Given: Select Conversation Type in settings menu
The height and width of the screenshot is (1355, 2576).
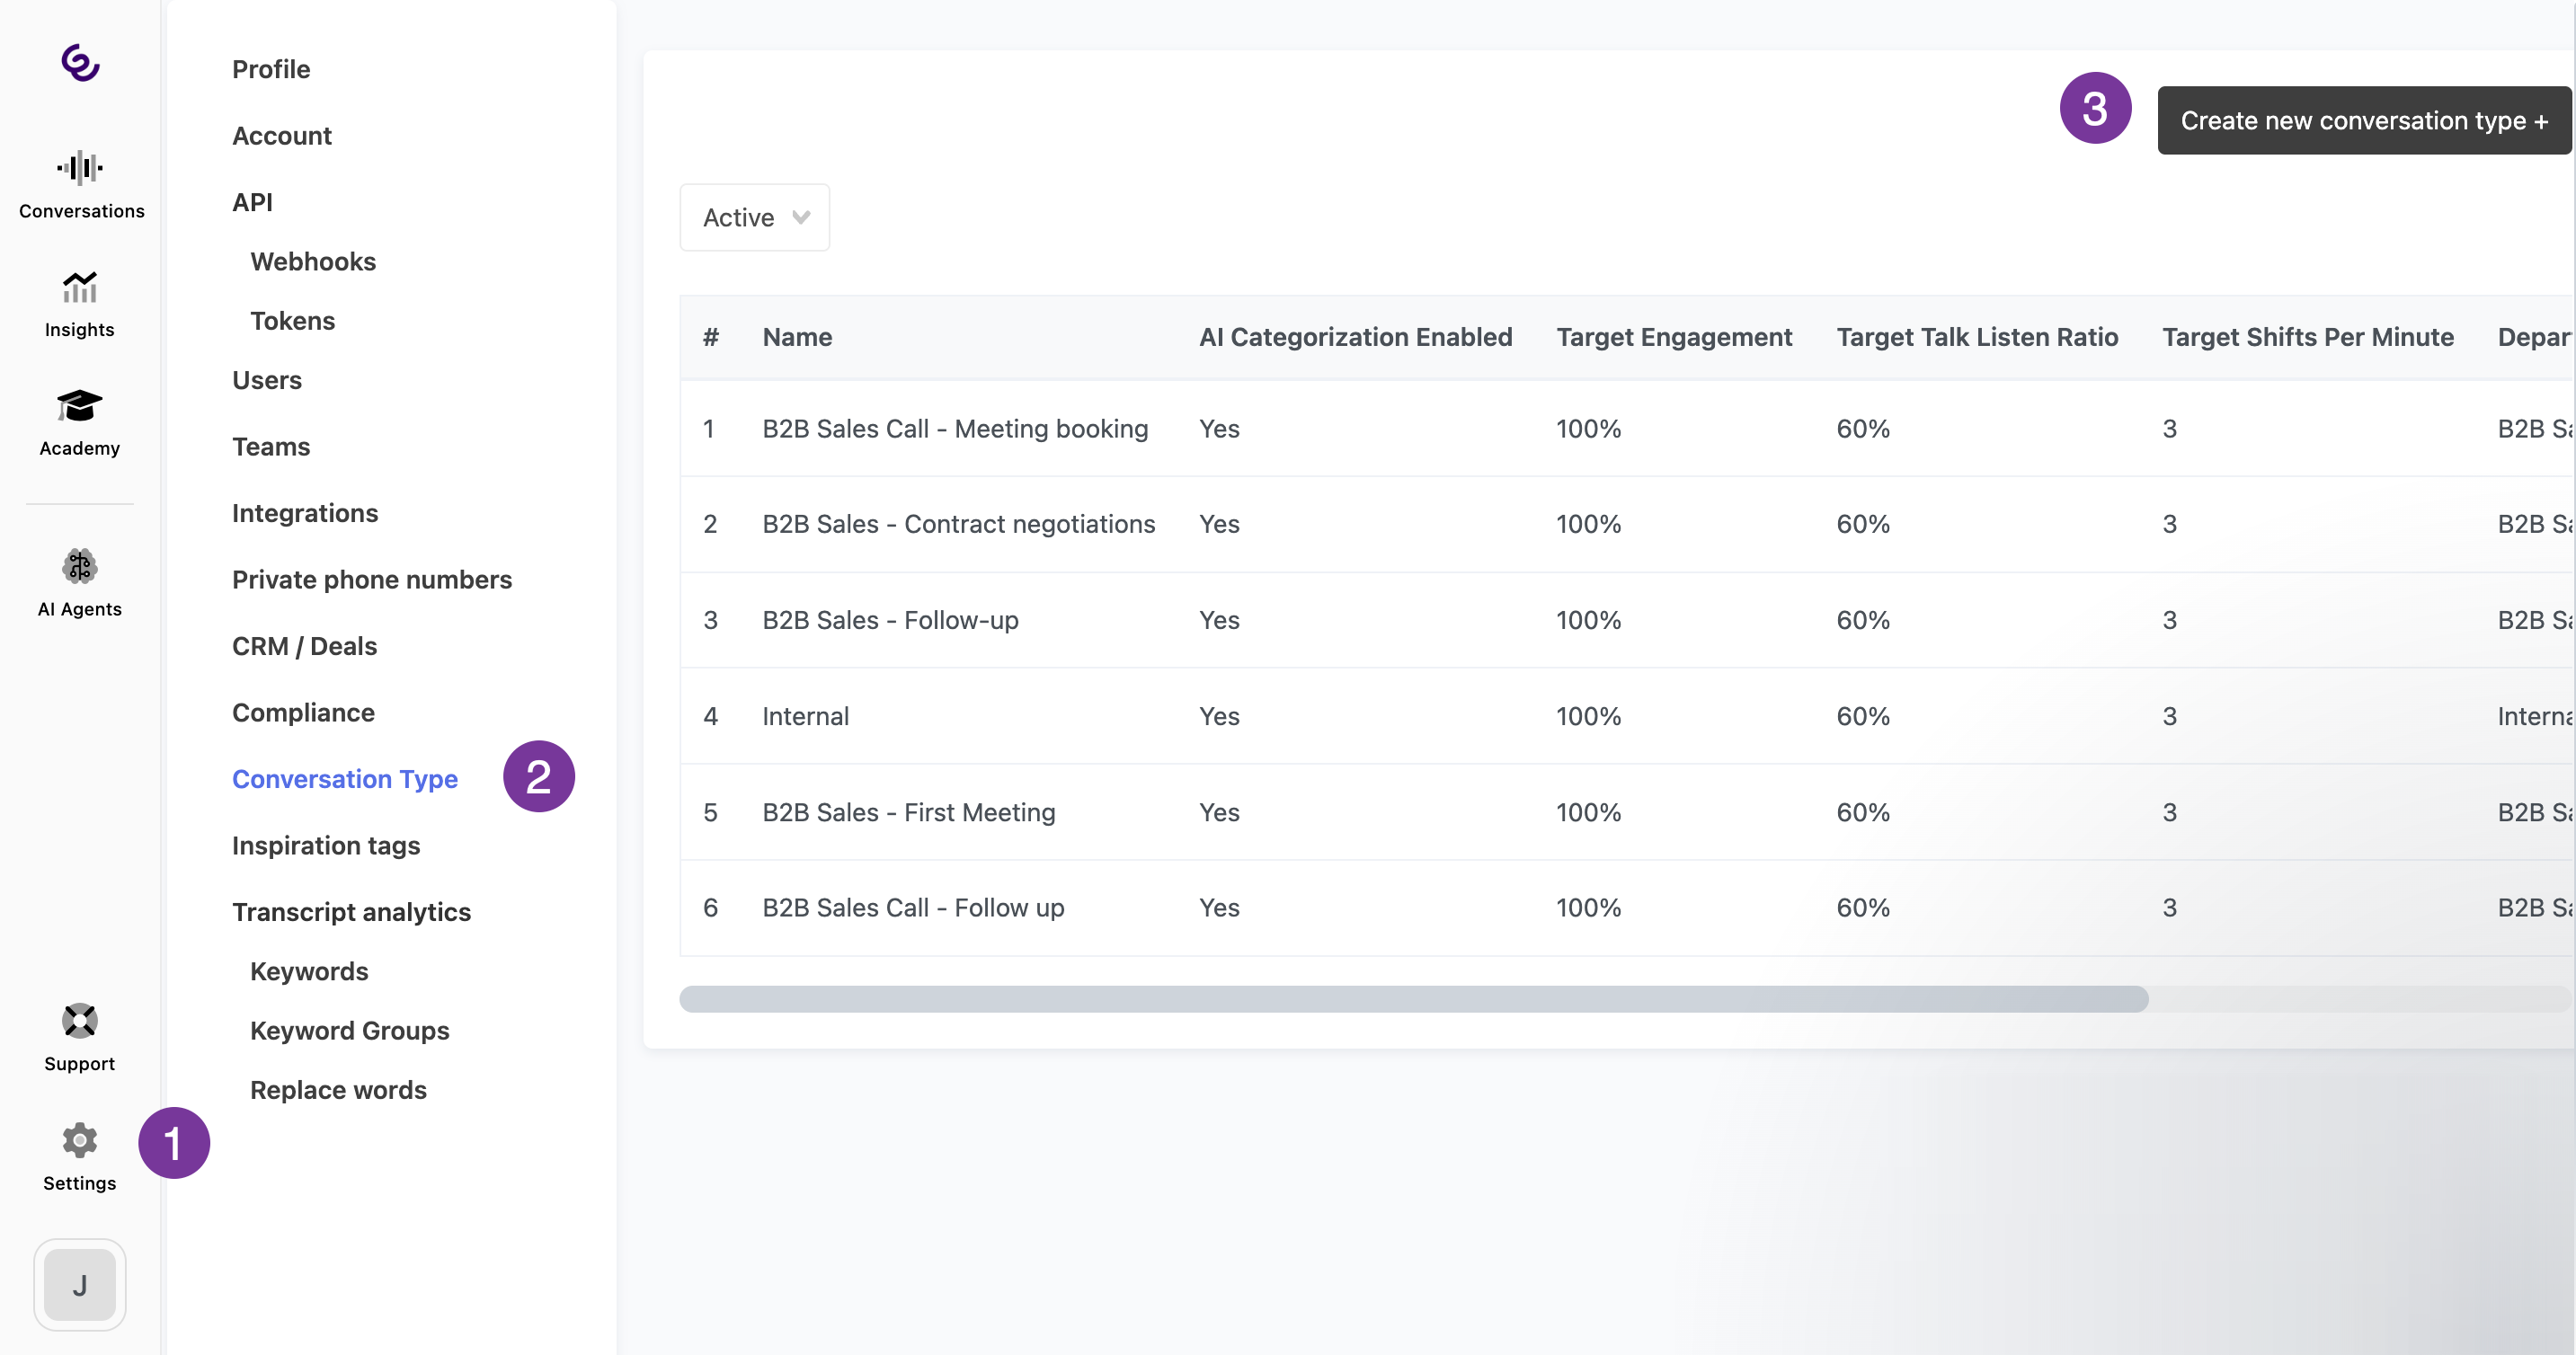Looking at the screenshot, I should (345, 779).
